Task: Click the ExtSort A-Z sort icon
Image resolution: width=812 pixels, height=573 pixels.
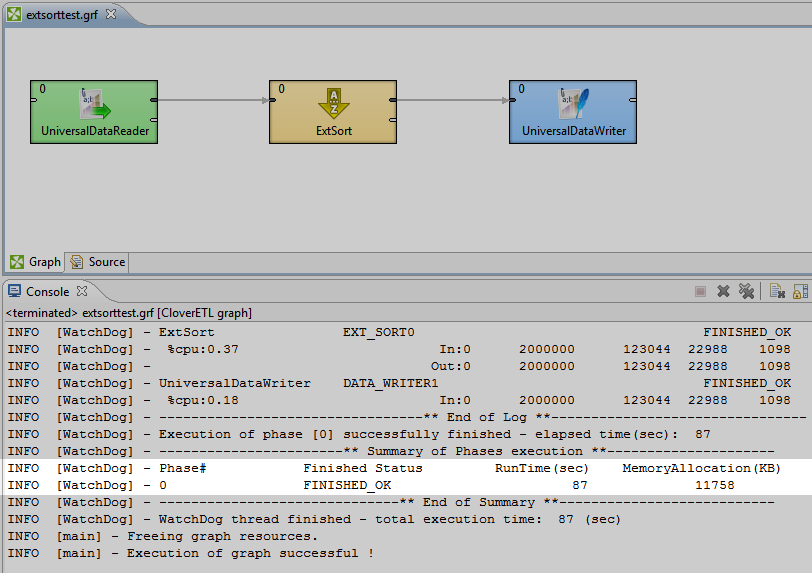Action: [334, 104]
